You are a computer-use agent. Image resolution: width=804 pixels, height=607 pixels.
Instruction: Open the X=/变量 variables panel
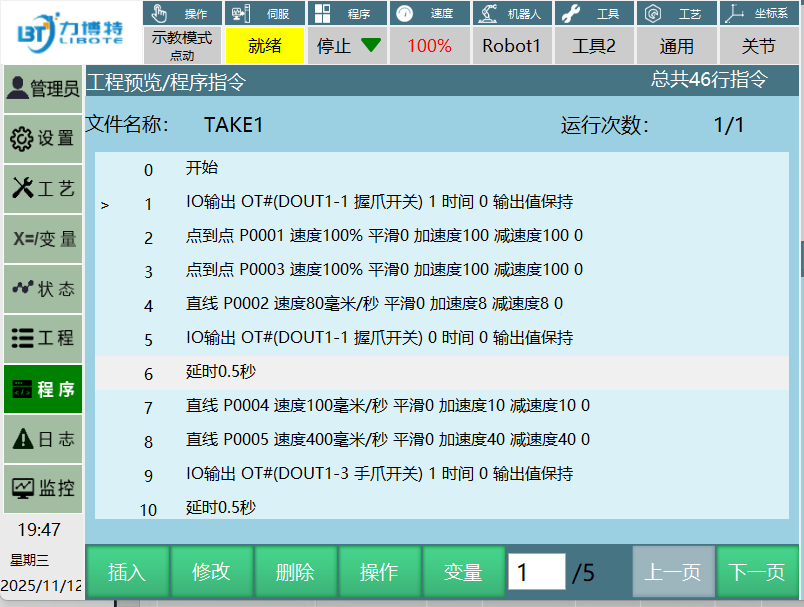tap(42, 239)
